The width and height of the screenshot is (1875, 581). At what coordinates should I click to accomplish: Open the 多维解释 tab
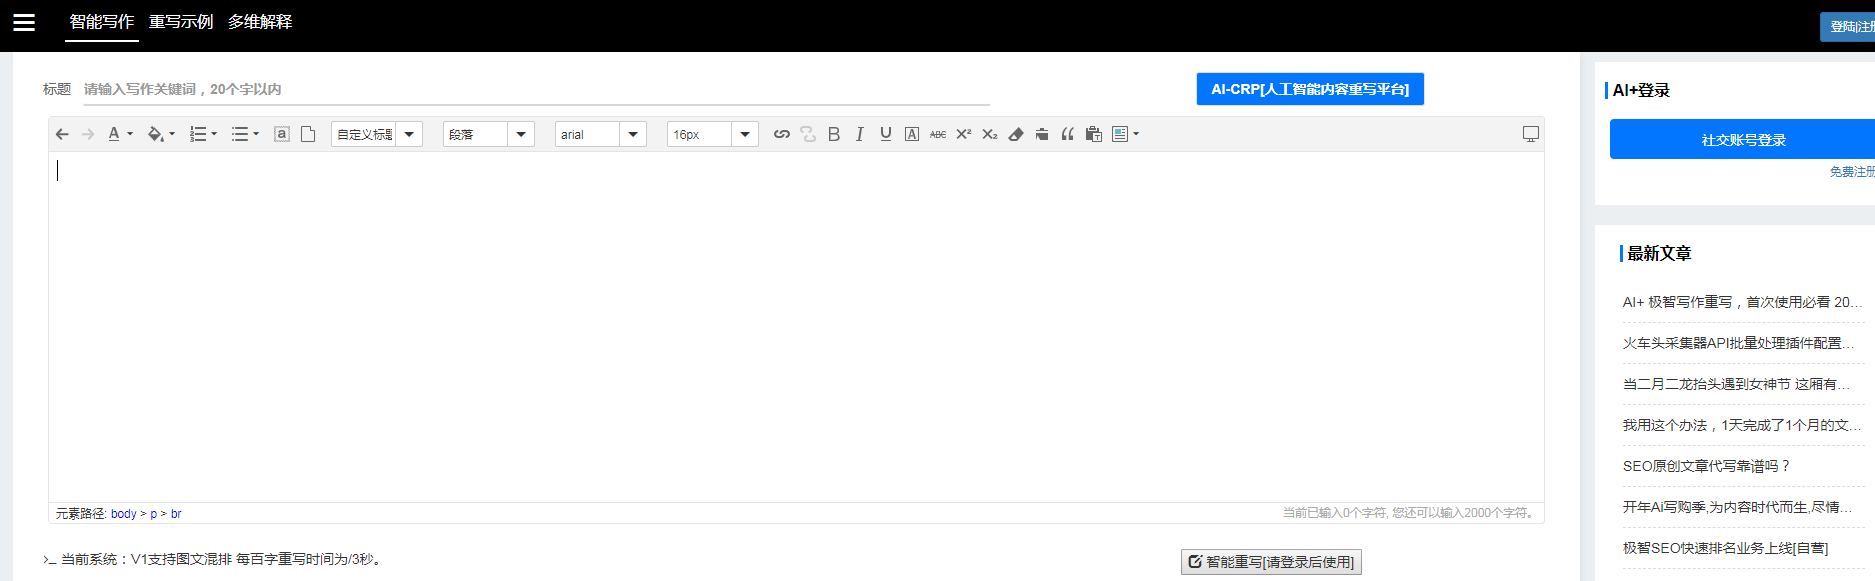point(260,22)
